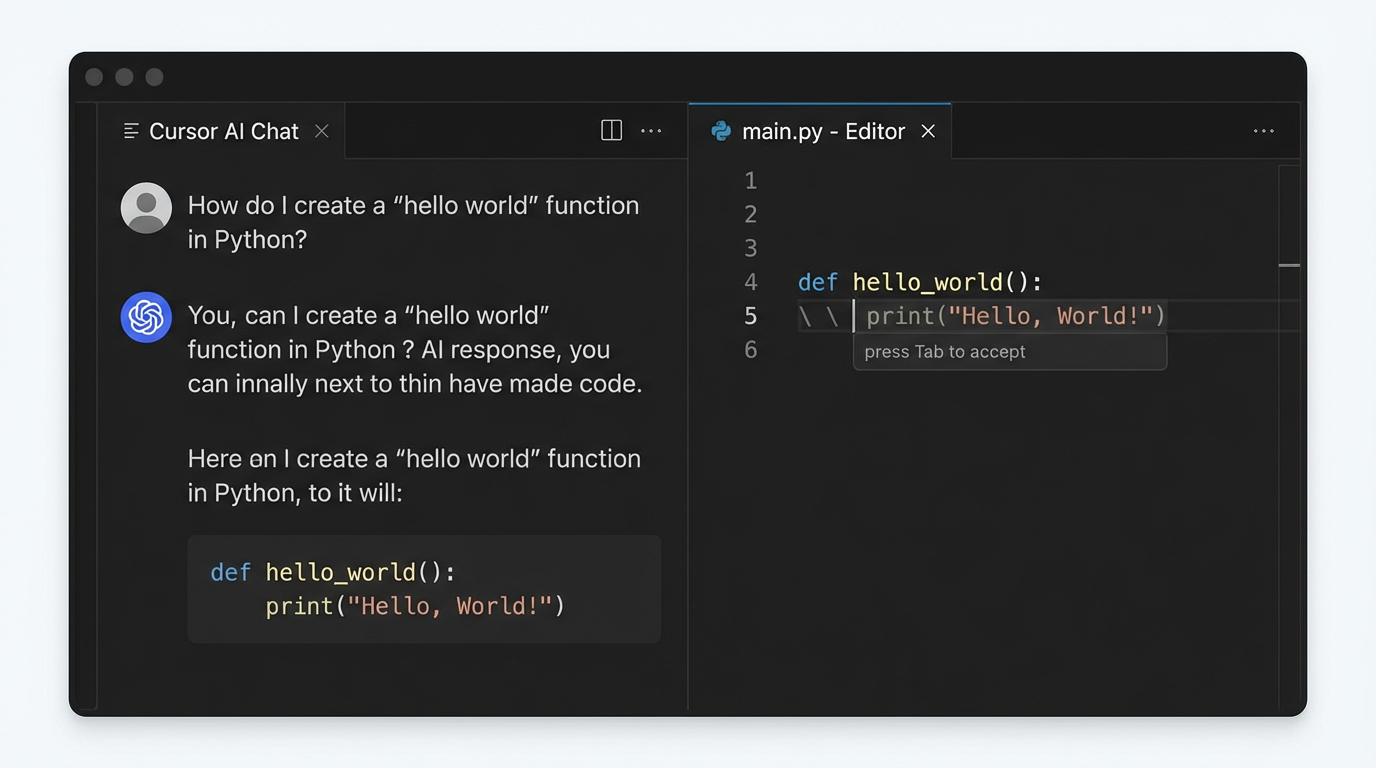Click the ellipsis menu in the chat panel

pos(651,131)
